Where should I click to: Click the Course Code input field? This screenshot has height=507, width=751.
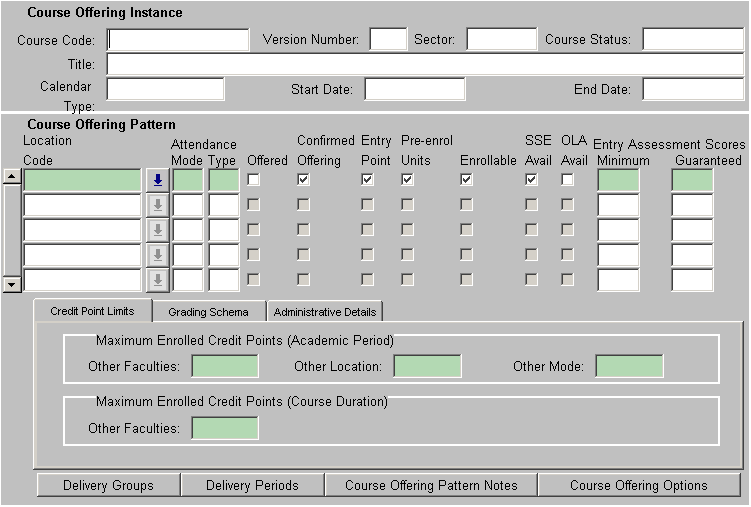(178, 40)
